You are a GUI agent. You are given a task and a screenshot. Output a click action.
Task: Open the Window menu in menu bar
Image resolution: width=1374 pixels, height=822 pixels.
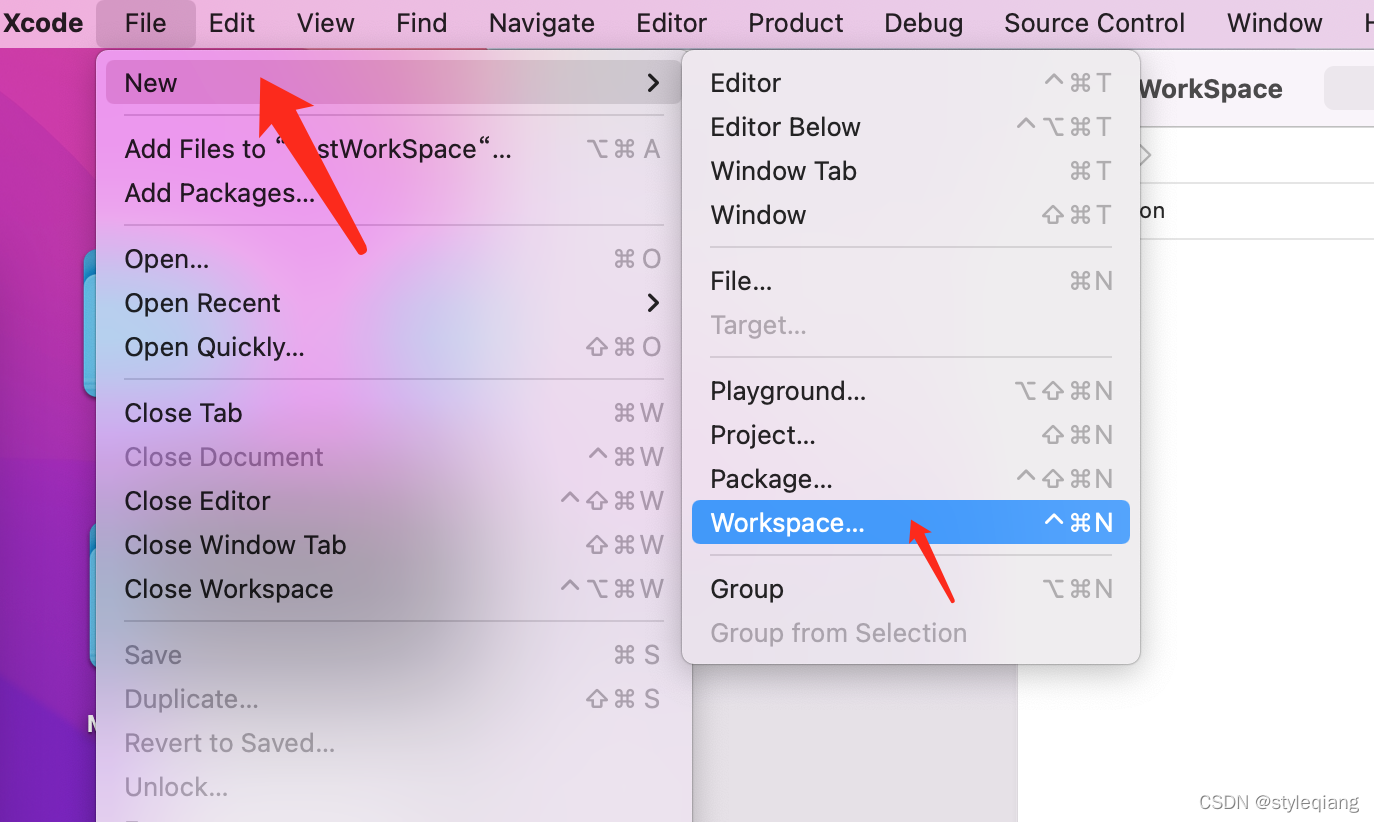[x=1275, y=23]
